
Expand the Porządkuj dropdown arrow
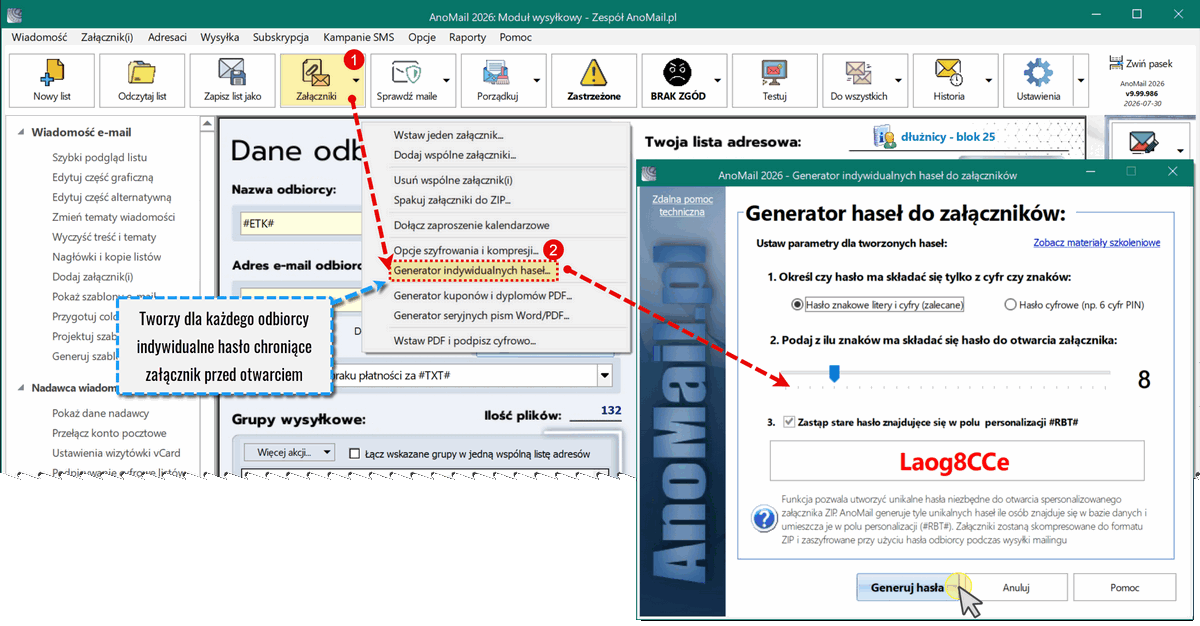[537, 80]
